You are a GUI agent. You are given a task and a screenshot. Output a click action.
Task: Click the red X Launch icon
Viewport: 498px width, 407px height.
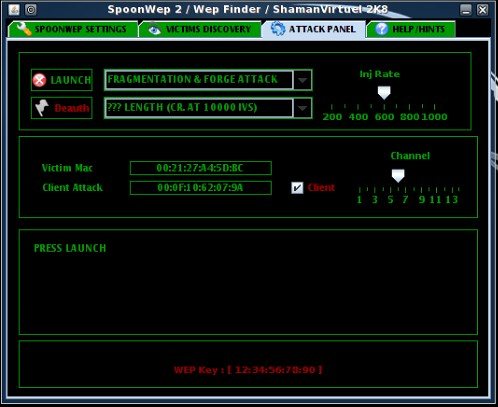39,80
